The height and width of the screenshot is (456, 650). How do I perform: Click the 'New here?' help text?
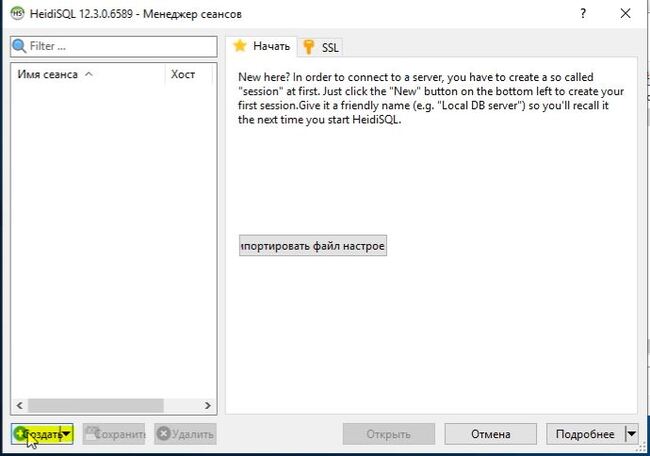click(431, 98)
